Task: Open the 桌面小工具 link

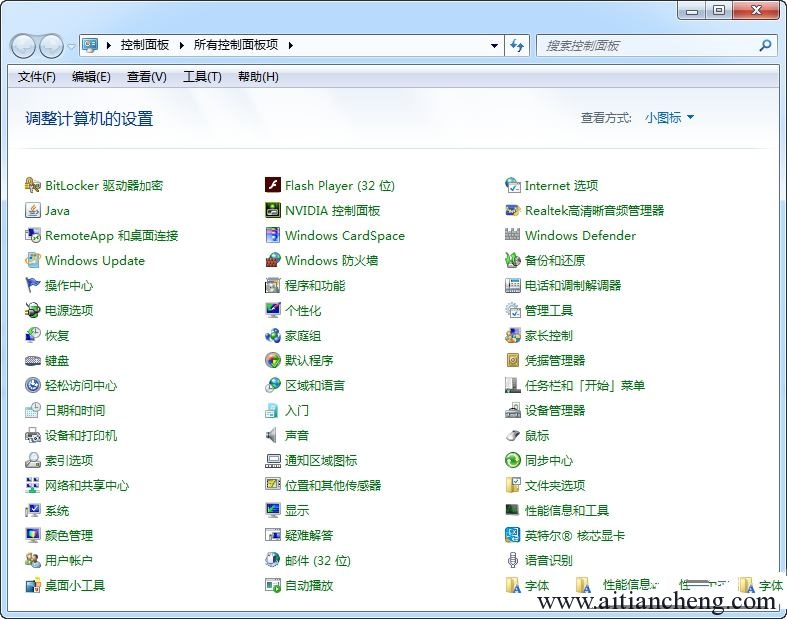Action: (75, 585)
